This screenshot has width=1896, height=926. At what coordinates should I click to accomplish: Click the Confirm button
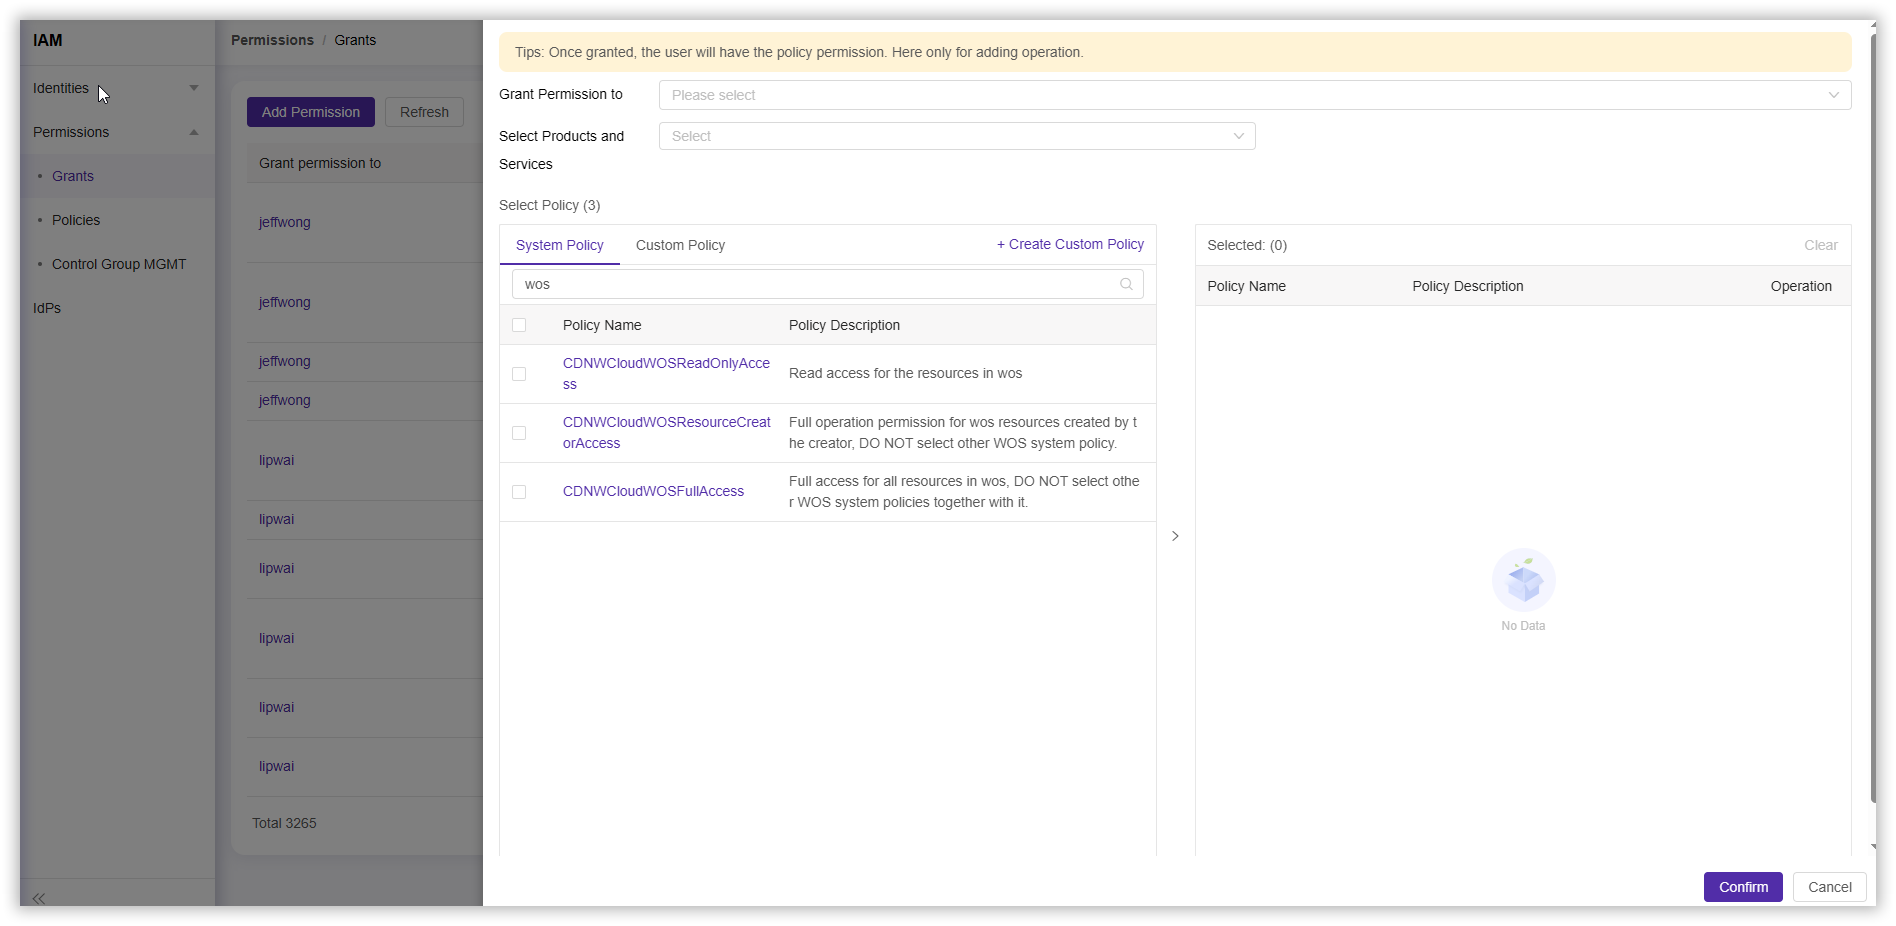(x=1742, y=887)
